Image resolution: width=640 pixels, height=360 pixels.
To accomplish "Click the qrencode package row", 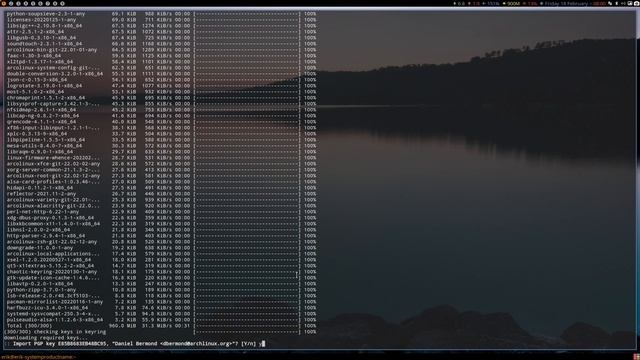I will pyautogui.click(x=161, y=122).
